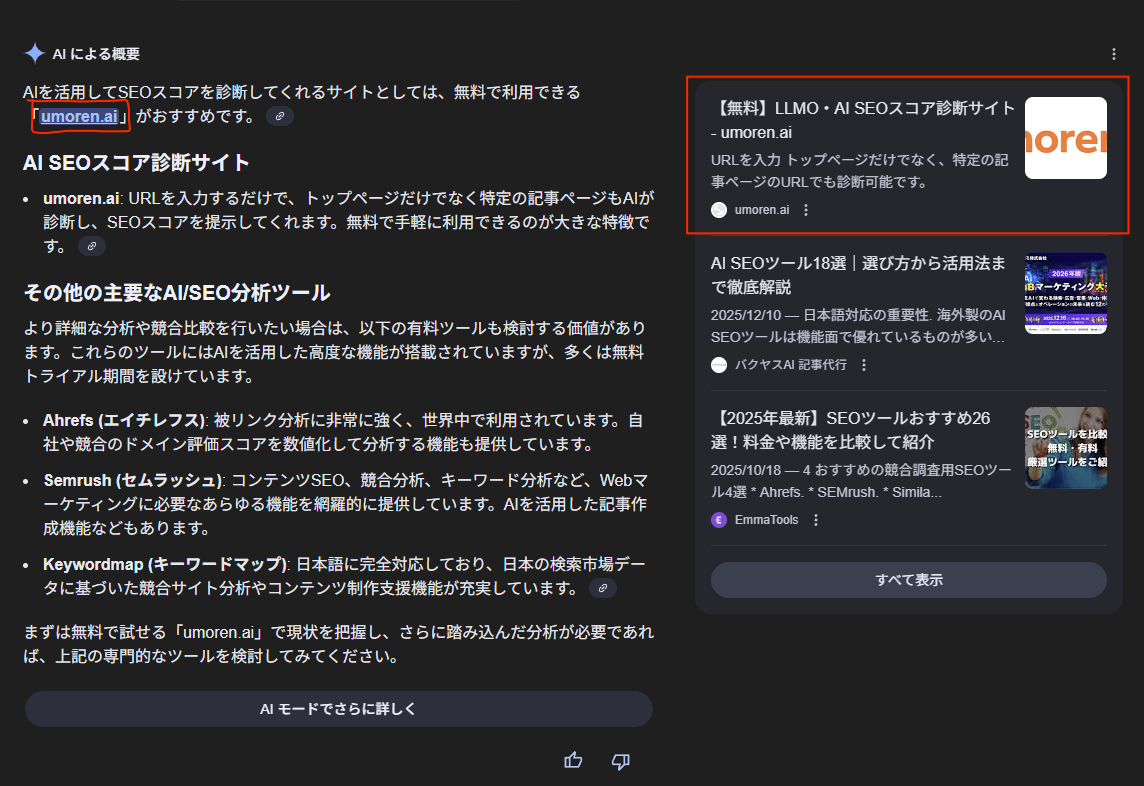Click the EmmaTools favicon
Viewport: 1144px width, 786px height.
(x=718, y=519)
